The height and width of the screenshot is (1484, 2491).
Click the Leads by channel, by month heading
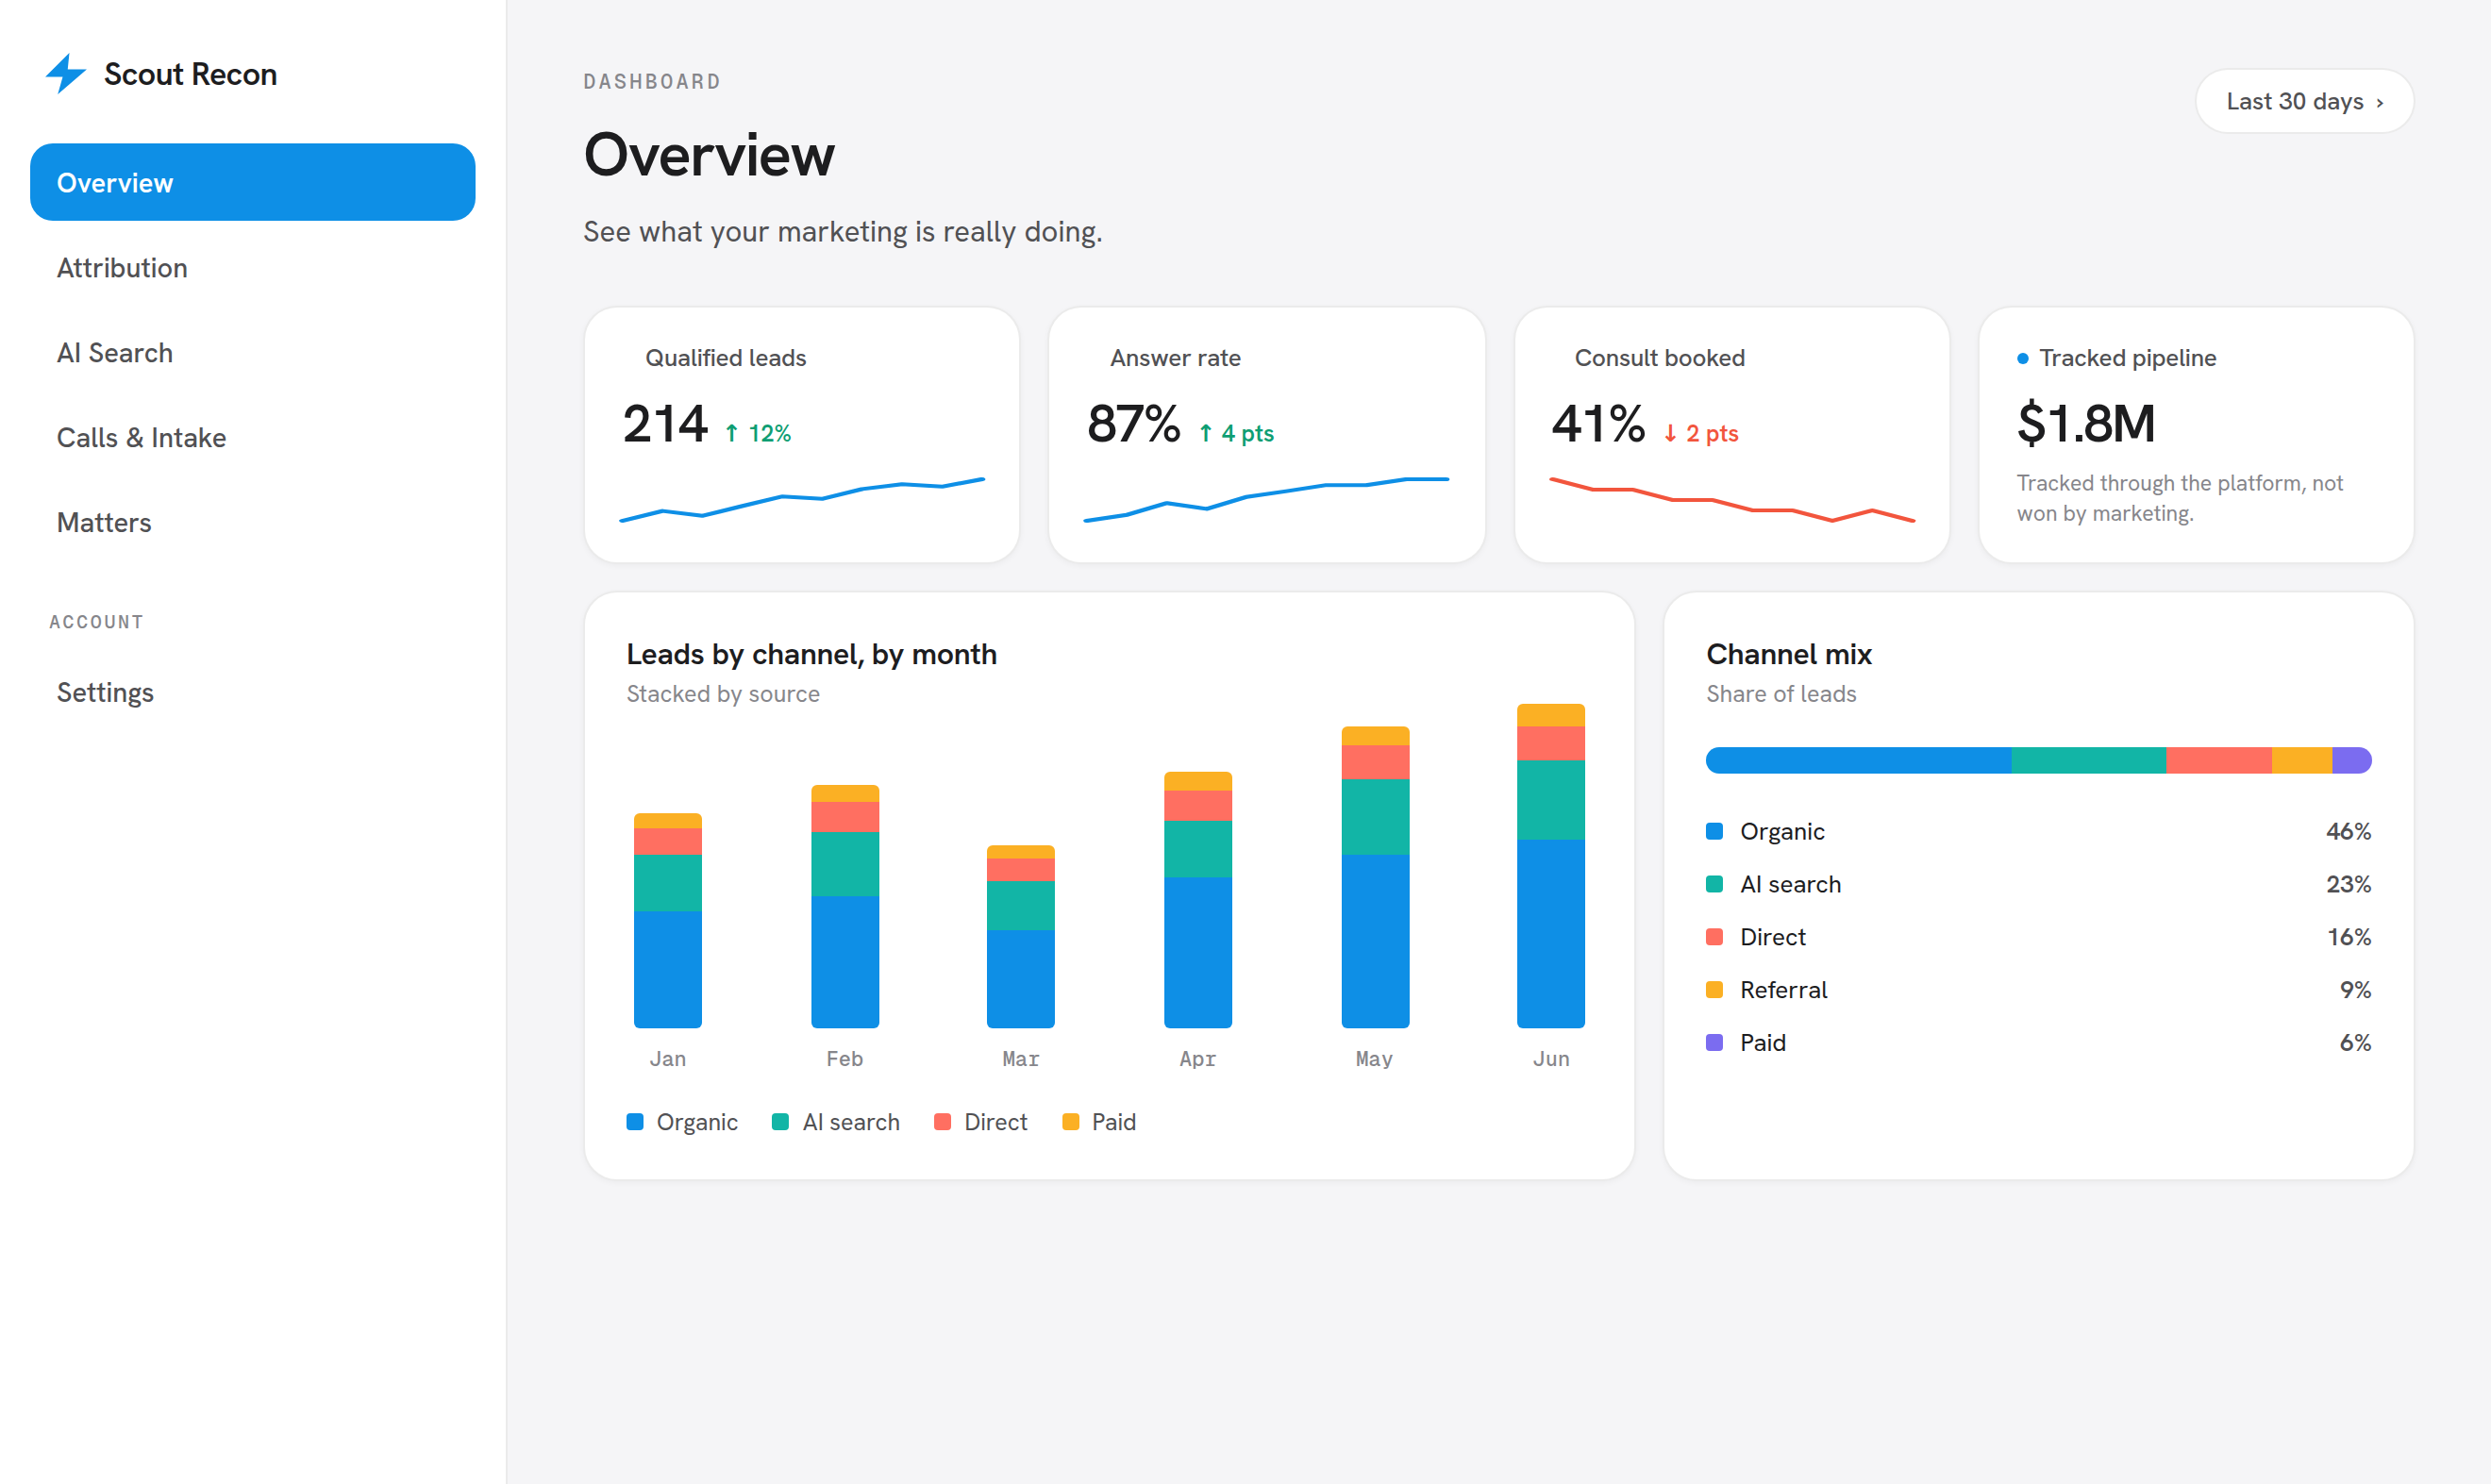point(812,654)
